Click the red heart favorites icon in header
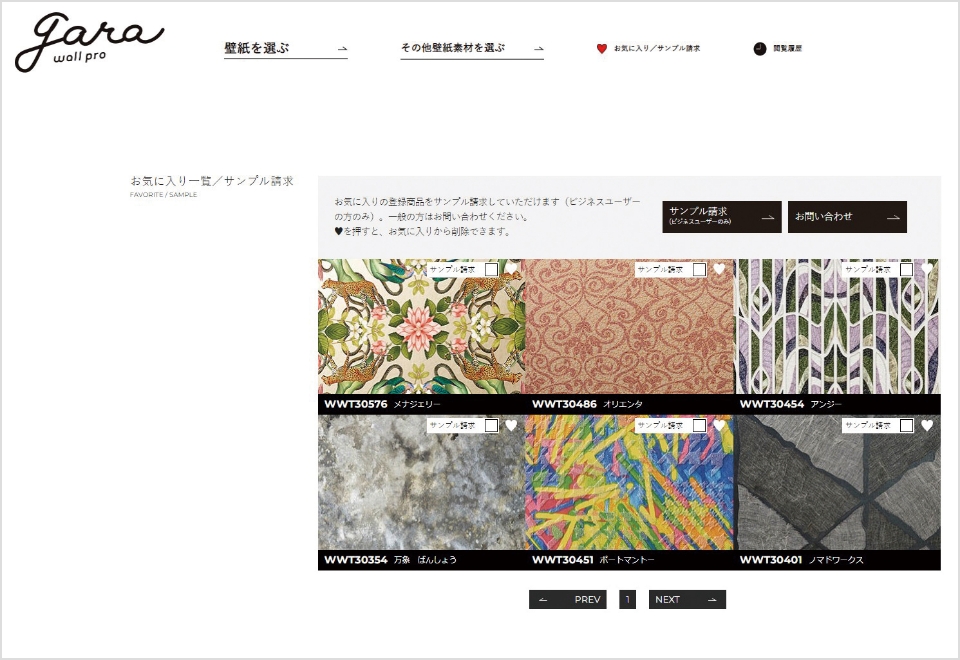This screenshot has height=660, width=960. (601, 48)
